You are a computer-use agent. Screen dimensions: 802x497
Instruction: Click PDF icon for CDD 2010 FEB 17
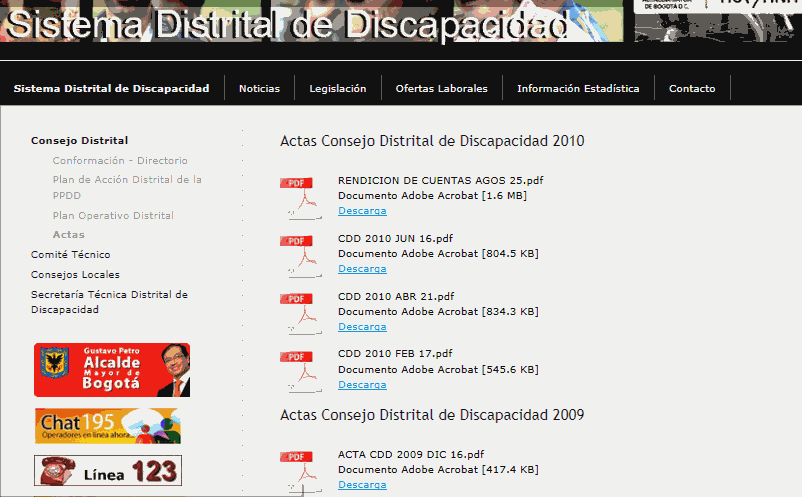click(x=296, y=370)
